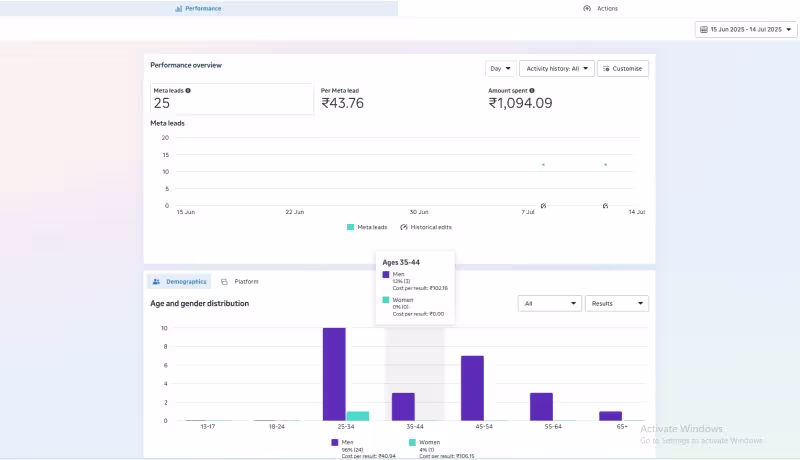Screen dimensions: 800x460
Task: Toggle Meta leads series in chart legend
Action: tap(367, 227)
